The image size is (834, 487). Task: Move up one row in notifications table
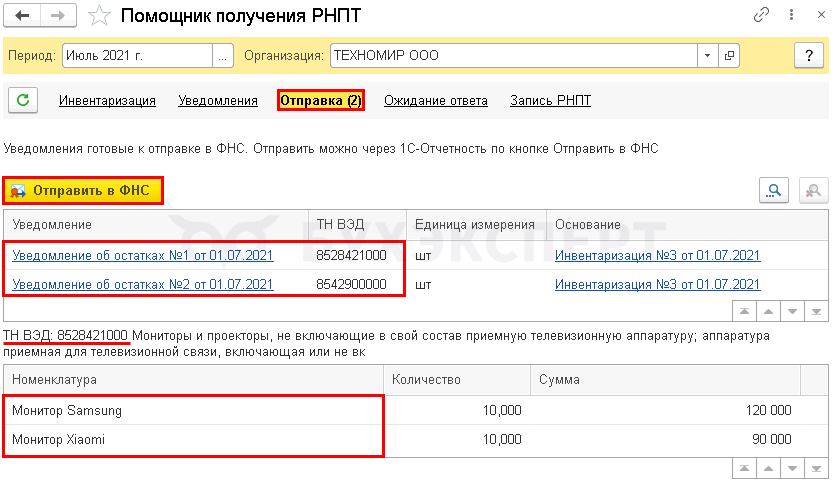[x=769, y=311]
